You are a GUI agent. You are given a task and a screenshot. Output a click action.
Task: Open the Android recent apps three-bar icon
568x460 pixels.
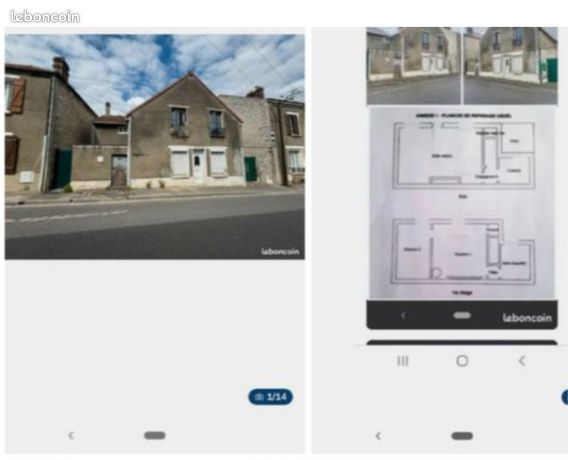point(403,361)
